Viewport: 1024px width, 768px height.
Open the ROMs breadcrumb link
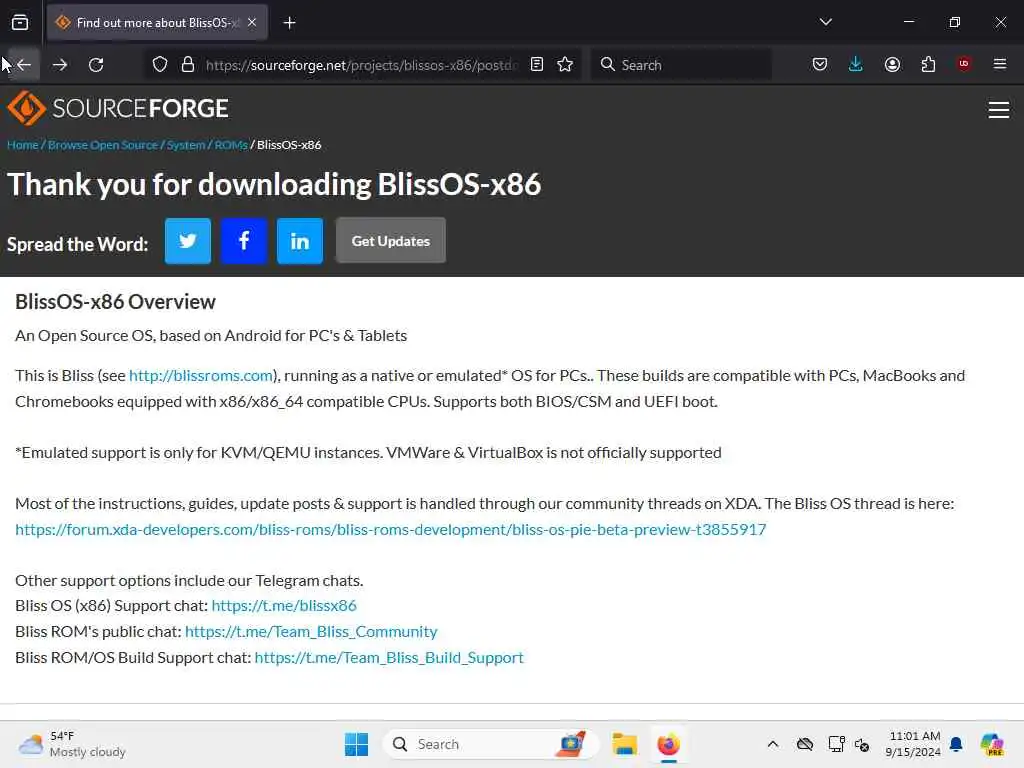coord(231,145)
